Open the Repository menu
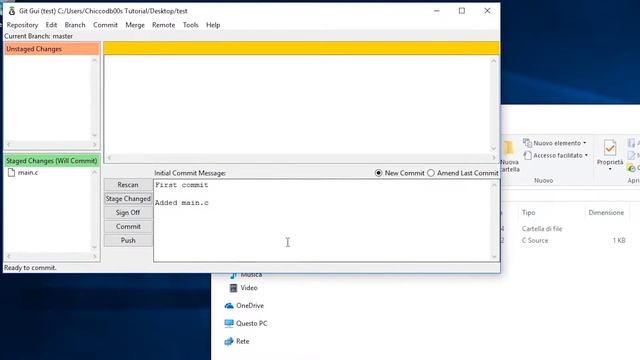 [22, 25]
